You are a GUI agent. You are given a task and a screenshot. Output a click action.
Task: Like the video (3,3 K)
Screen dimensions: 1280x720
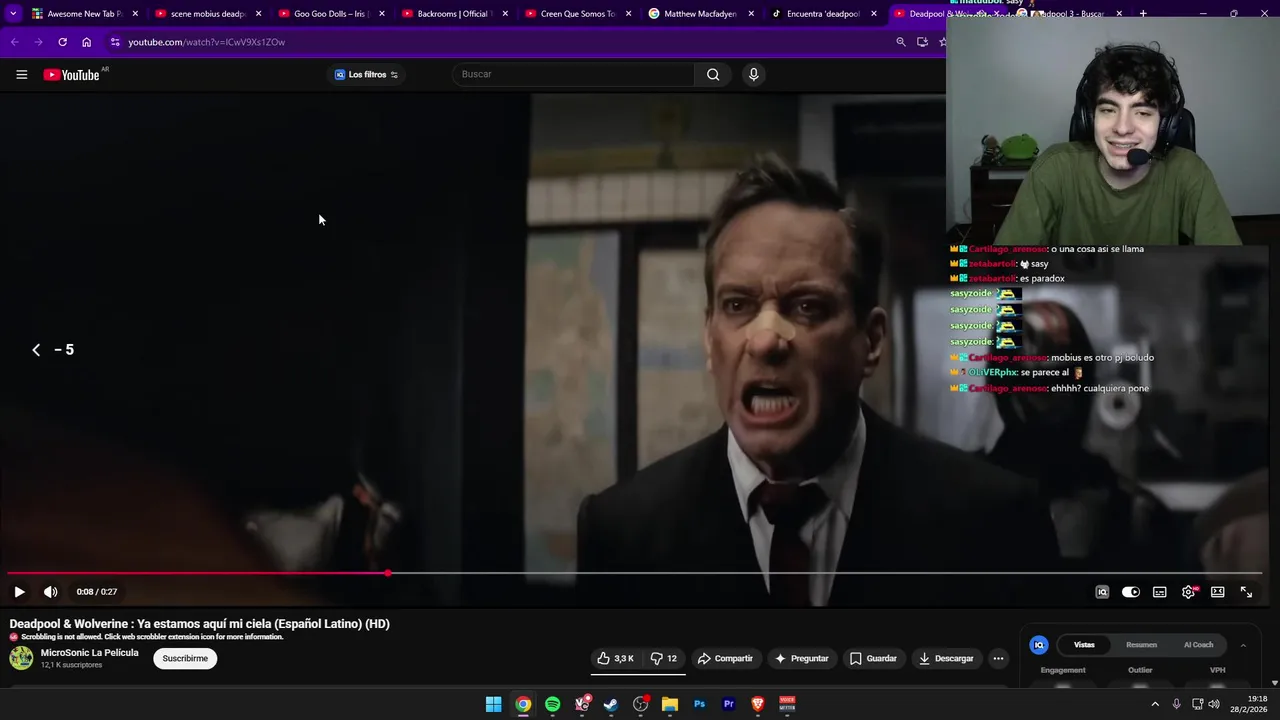coord(616,658)
